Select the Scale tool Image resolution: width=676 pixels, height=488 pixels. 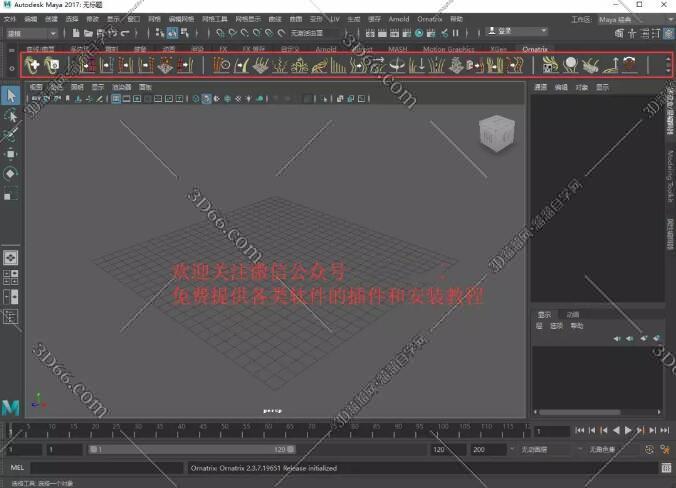11,192
